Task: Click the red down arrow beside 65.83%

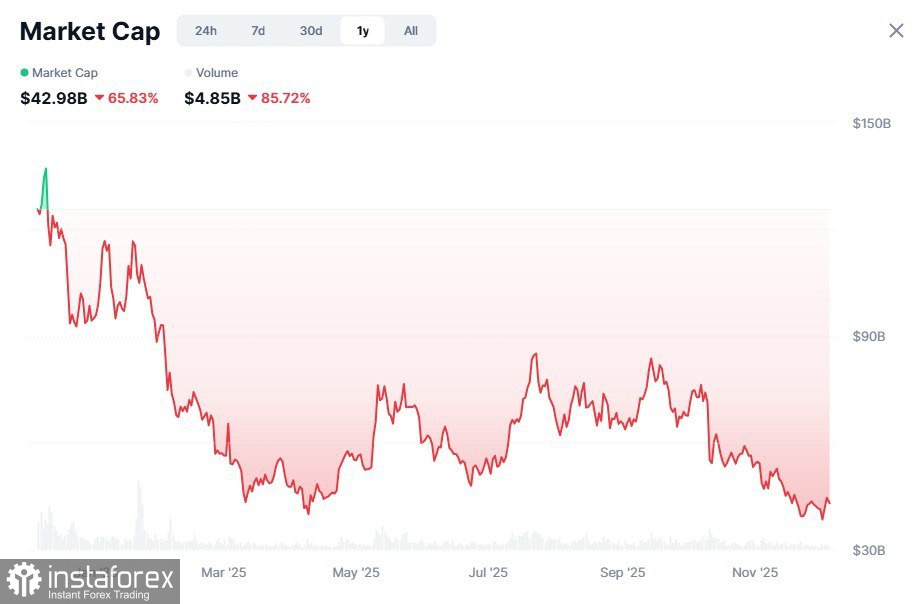Action: (100, 98)
